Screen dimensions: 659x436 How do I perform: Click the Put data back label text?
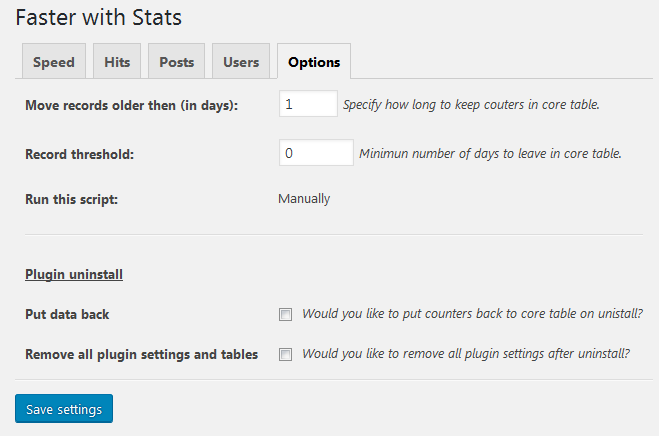point(67,314)
